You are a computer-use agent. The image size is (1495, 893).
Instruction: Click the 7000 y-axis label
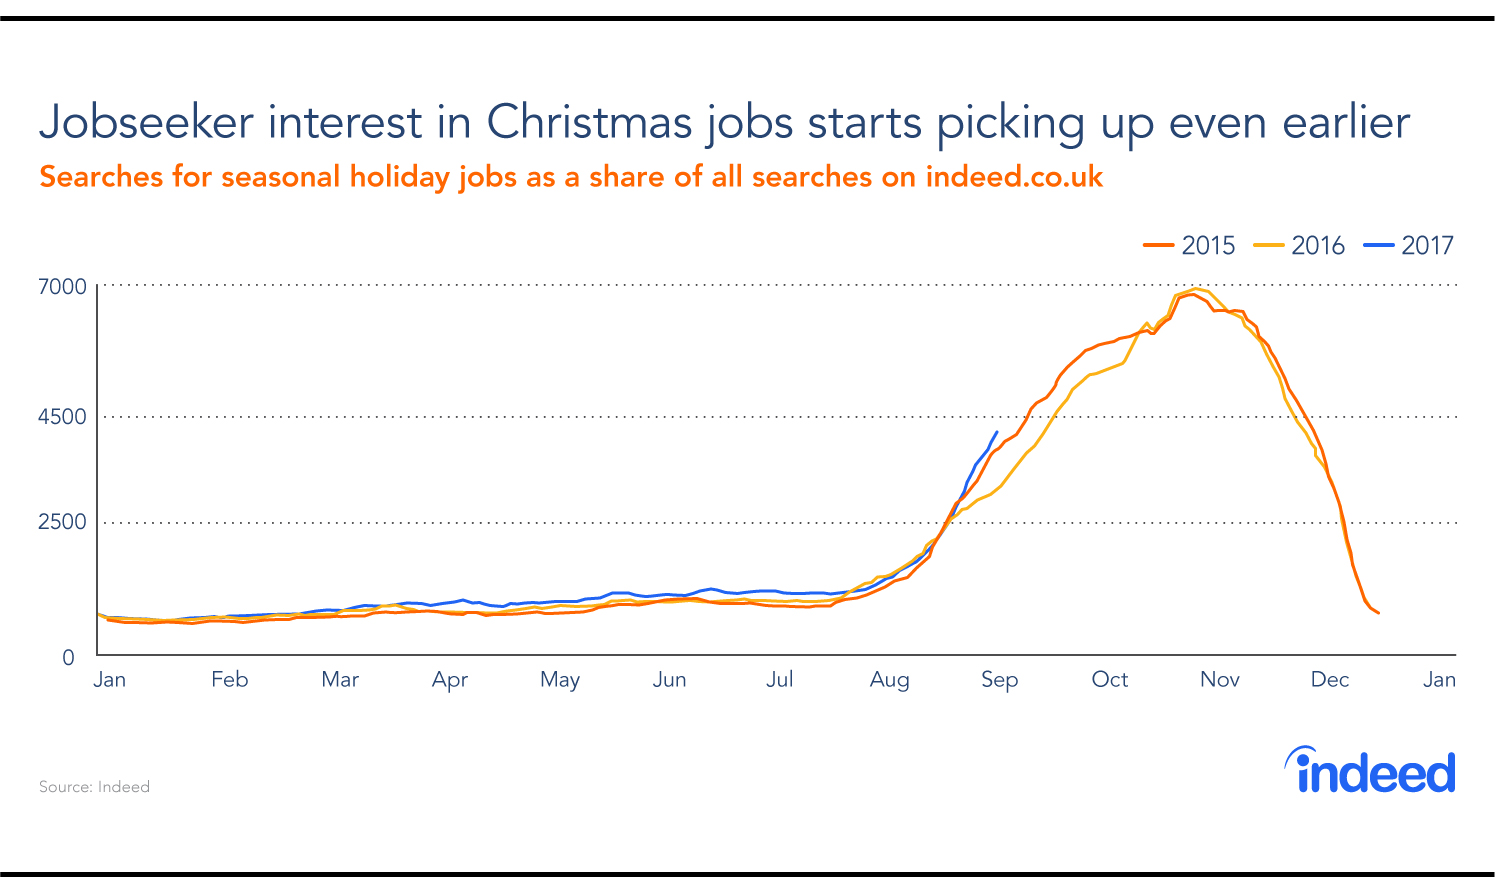(x=62, y=287)
